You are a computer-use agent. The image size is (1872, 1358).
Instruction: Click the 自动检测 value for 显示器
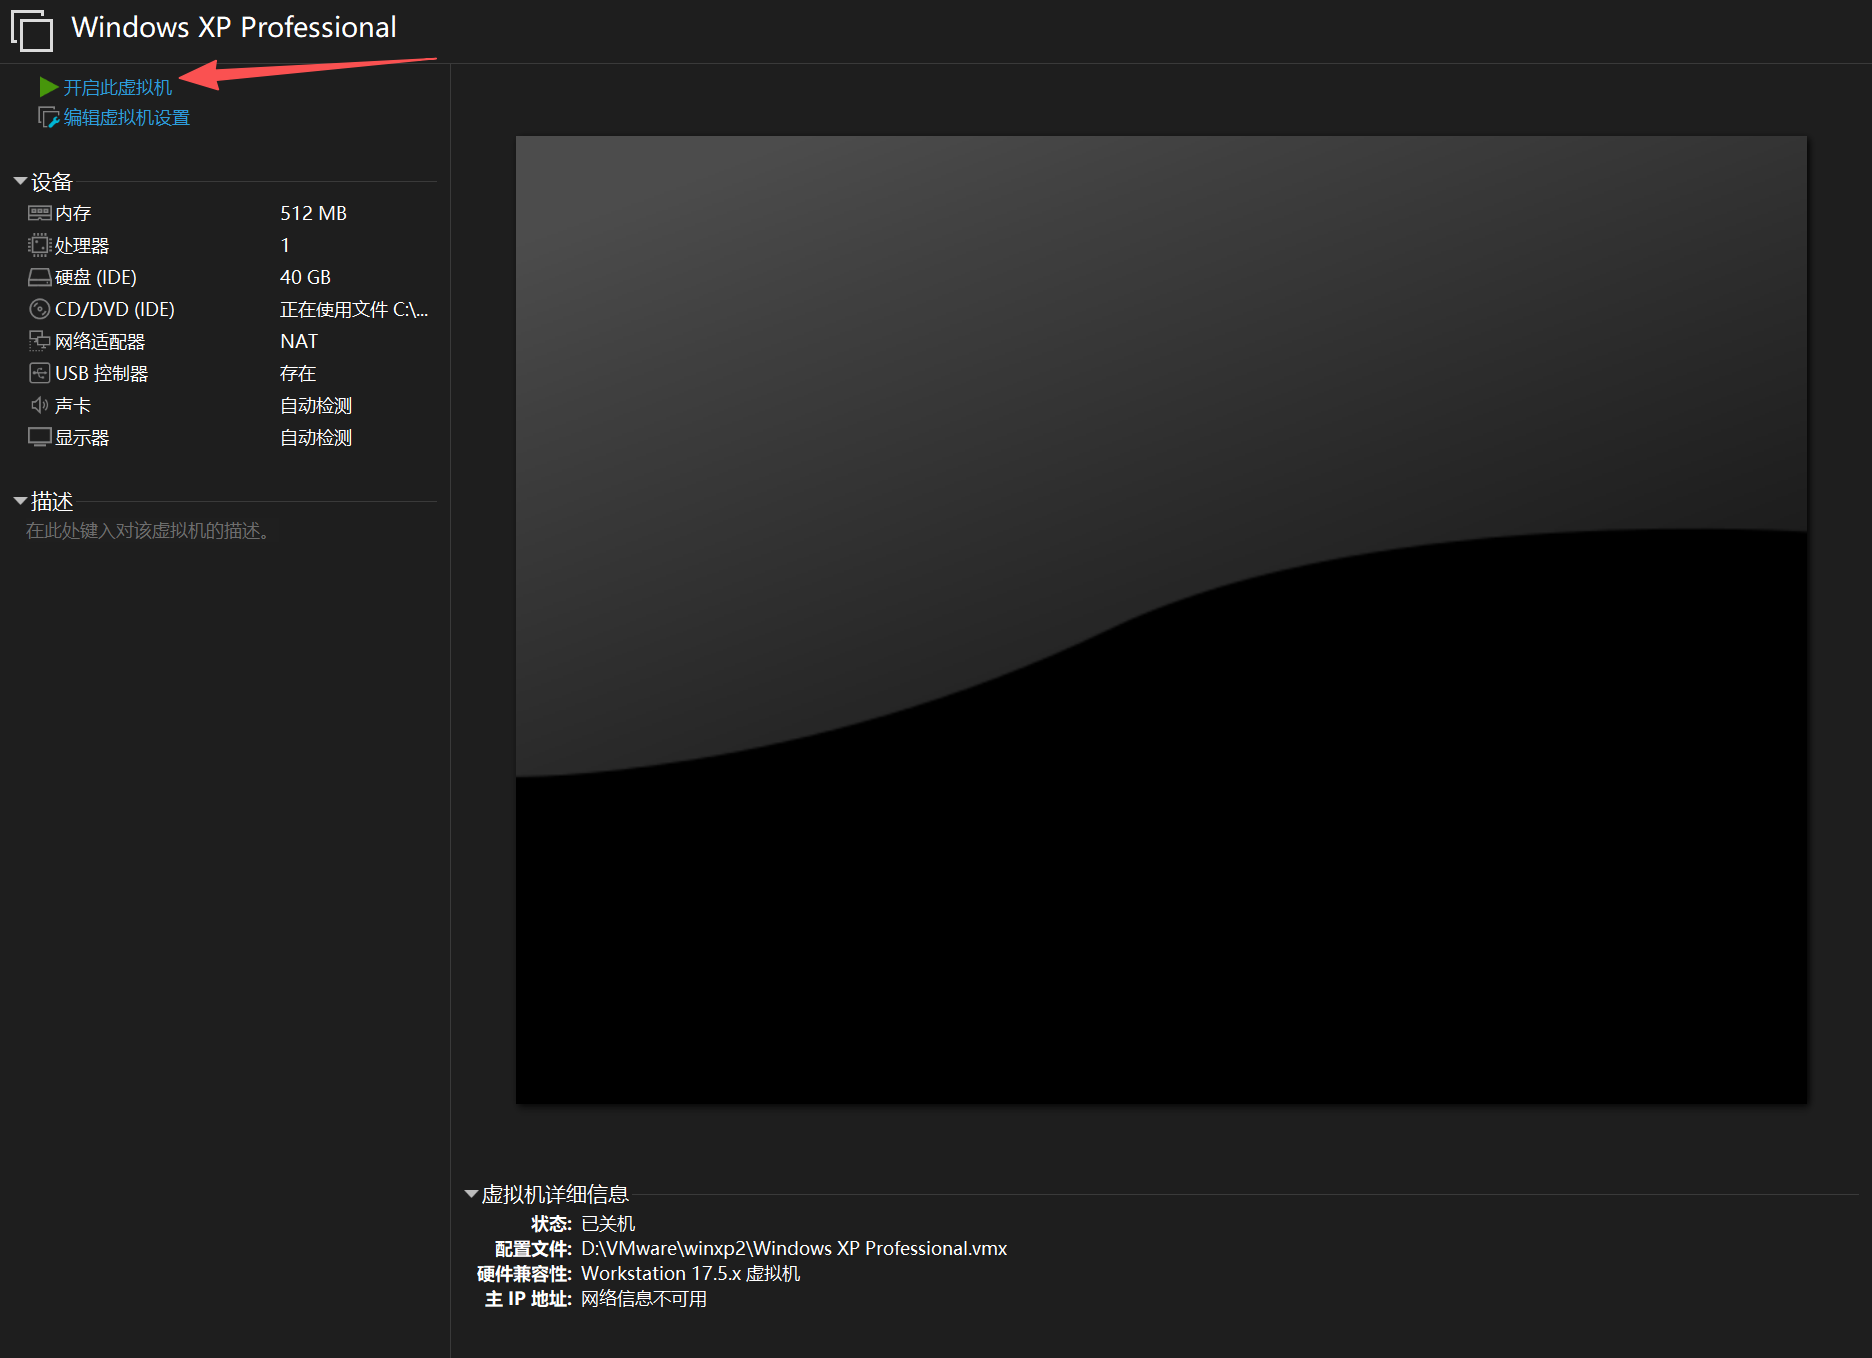click(316, 437)
